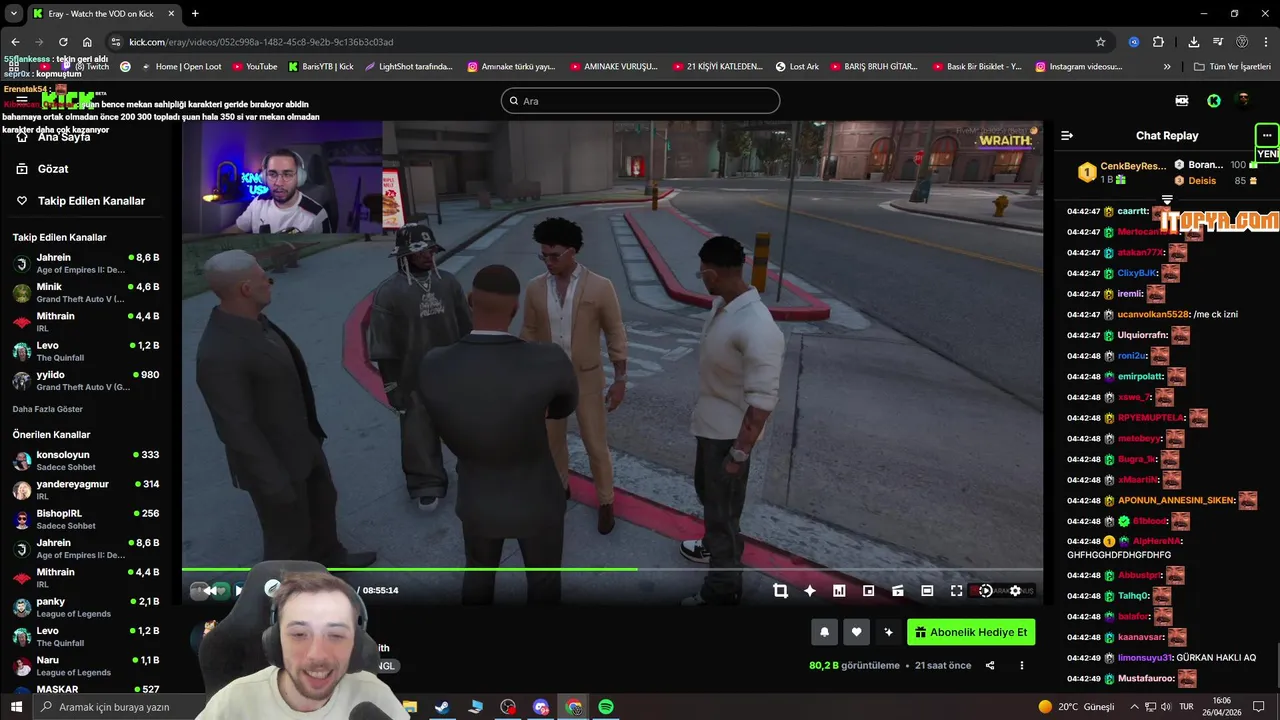The height and width of the screenshot is (720, 1280).
Task: Click the rewind button in player
Action: pos(209,591)
